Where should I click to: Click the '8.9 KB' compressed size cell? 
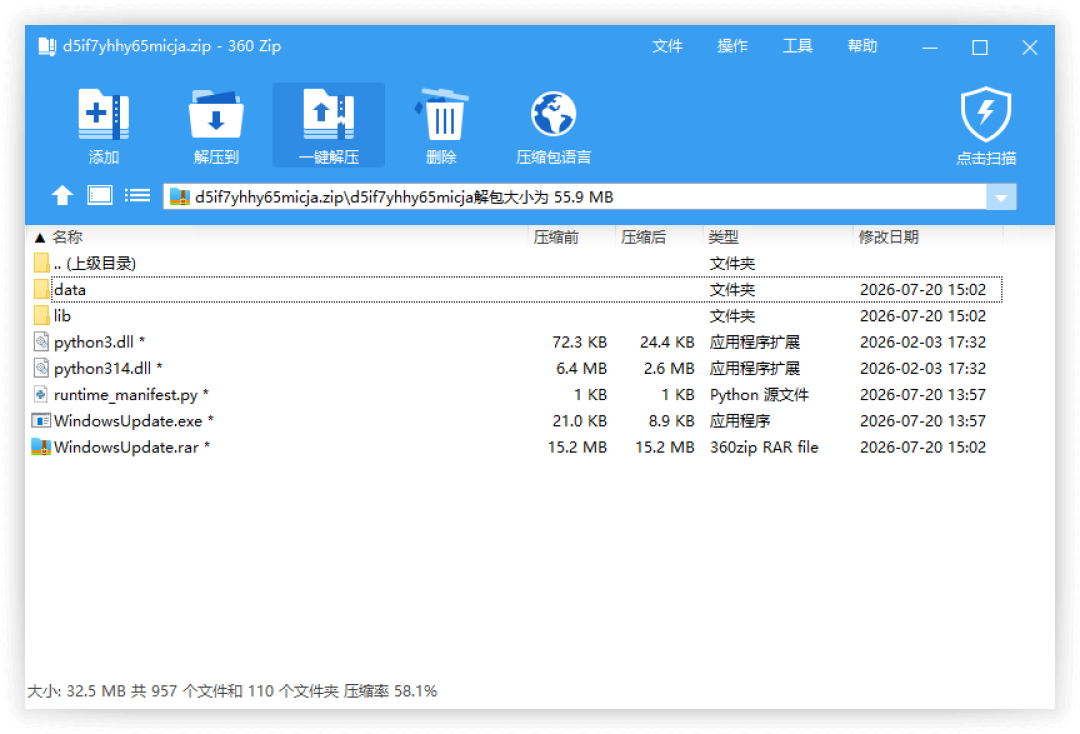coord(671,421)
